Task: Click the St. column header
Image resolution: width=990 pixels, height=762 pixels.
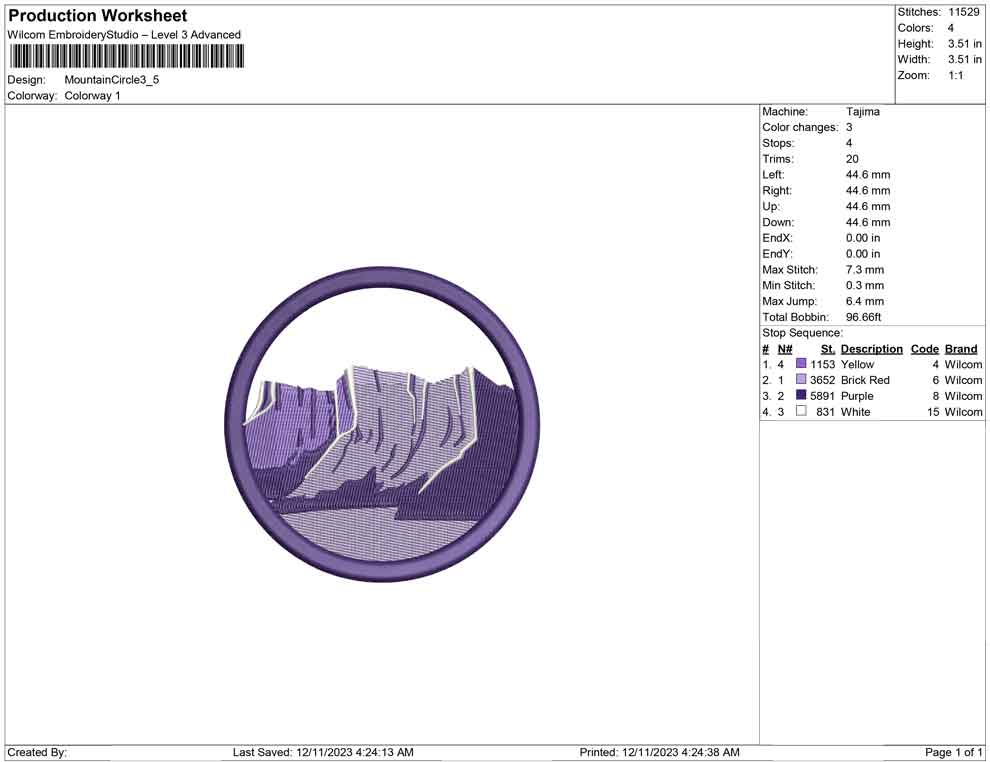Action: (x=828, y=349)
